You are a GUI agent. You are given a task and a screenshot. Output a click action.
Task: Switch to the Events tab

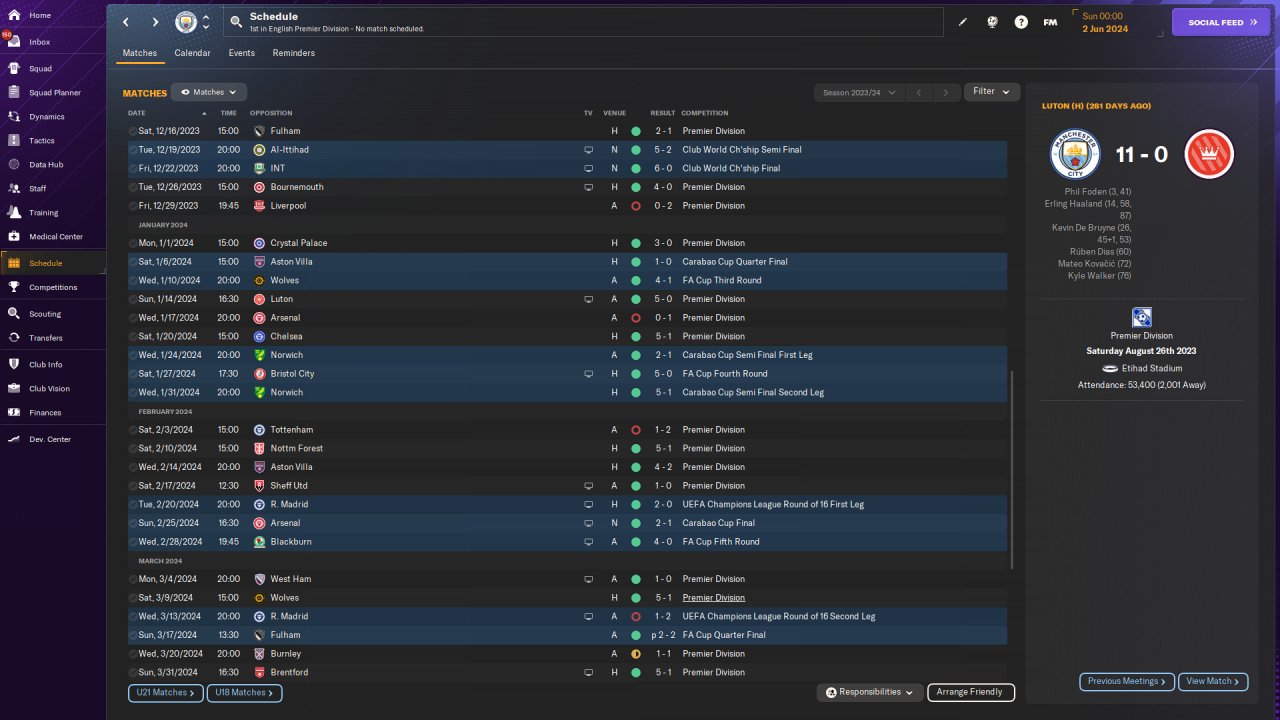click(x=241, y=53)
